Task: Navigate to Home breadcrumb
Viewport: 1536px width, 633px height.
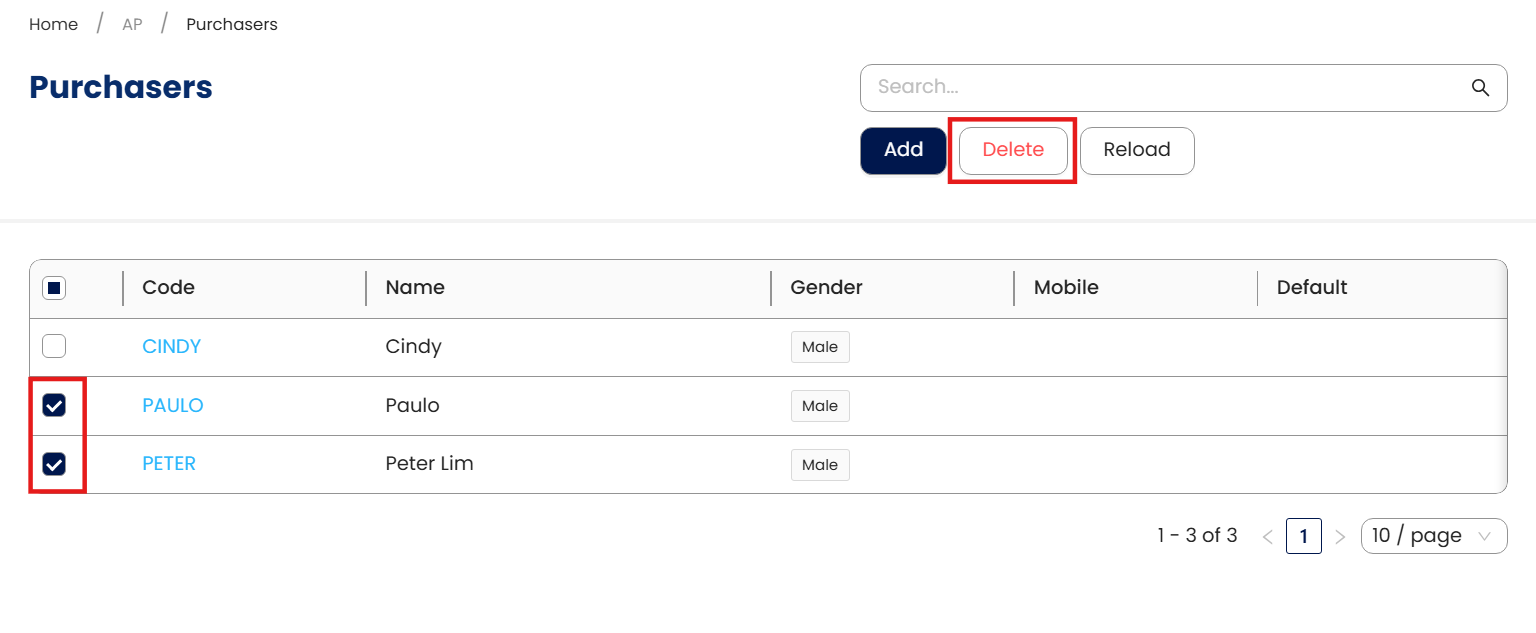Action: pos(54,24)
